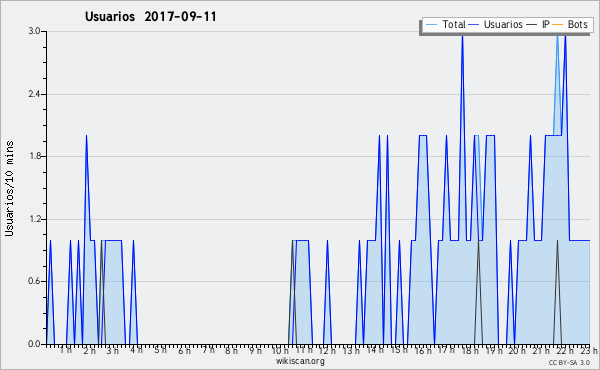600x370 pixels.
Task: Click the y-axis value 1.2
Action: point(34,219)
